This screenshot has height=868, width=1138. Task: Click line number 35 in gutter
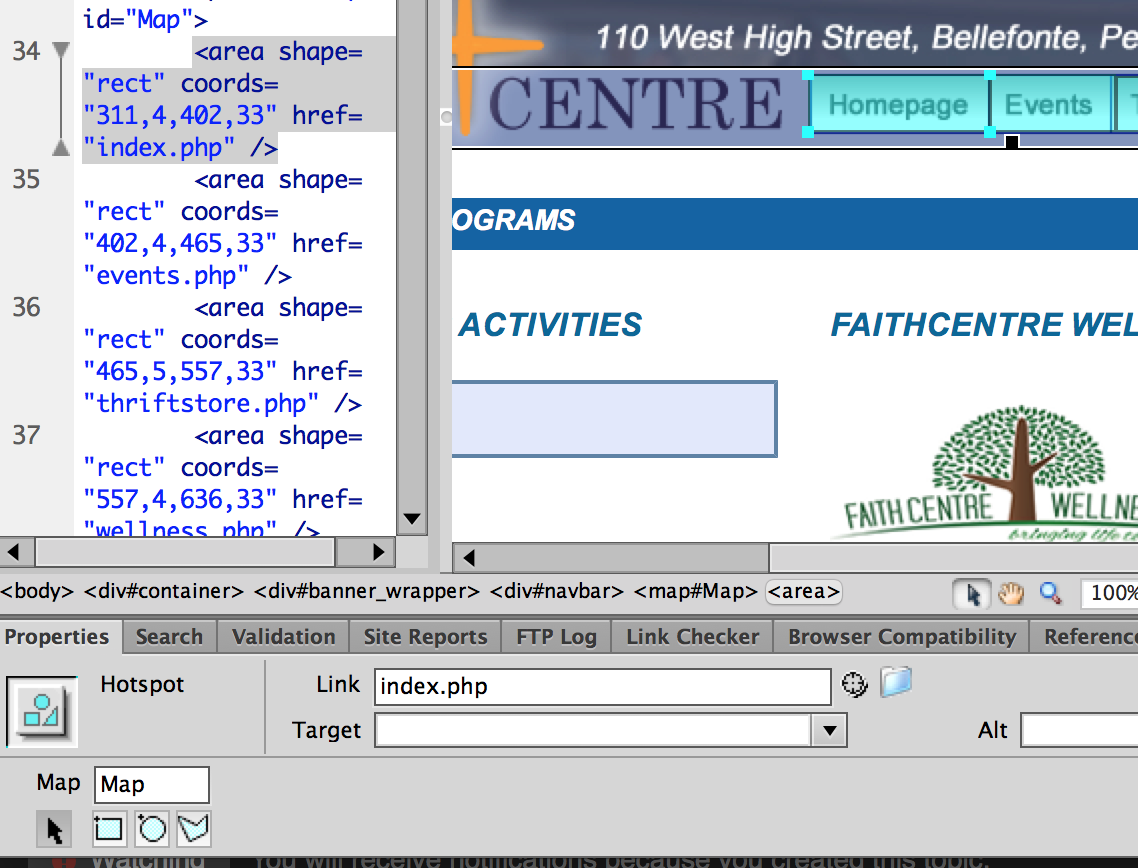[x=26, y=179]
